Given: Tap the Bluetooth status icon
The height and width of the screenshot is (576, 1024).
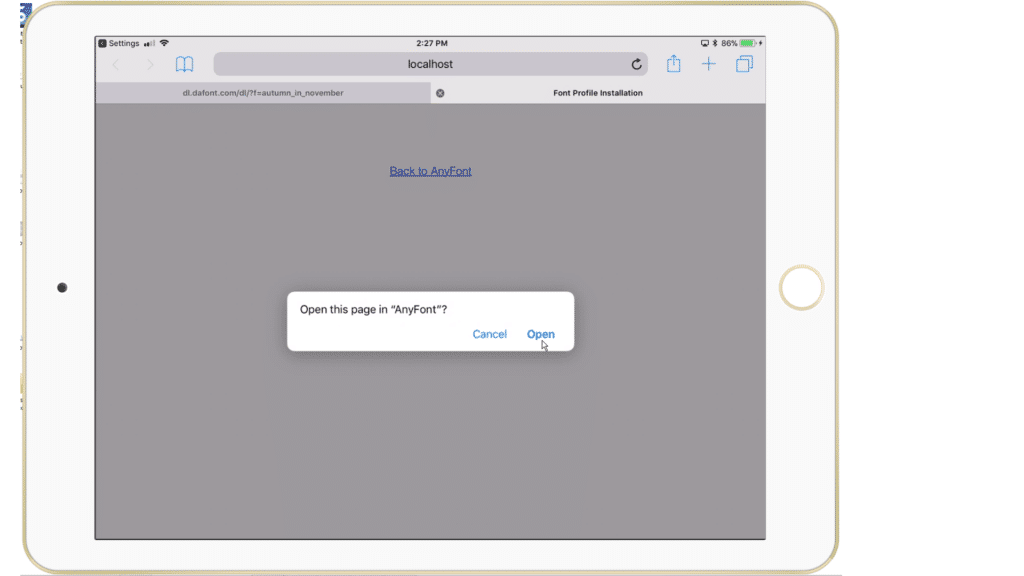Looking at the screenshot, I should [x=714, y=43].
